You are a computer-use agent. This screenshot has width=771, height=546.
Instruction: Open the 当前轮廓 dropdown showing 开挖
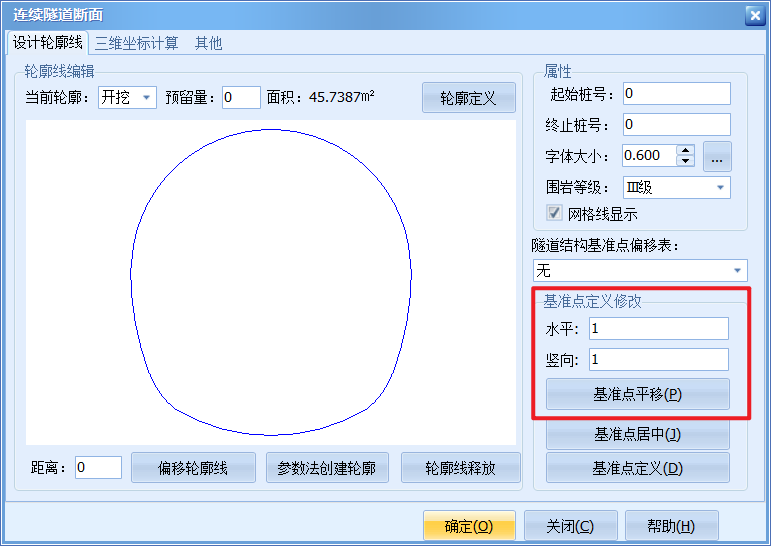[x=127, y=97]
